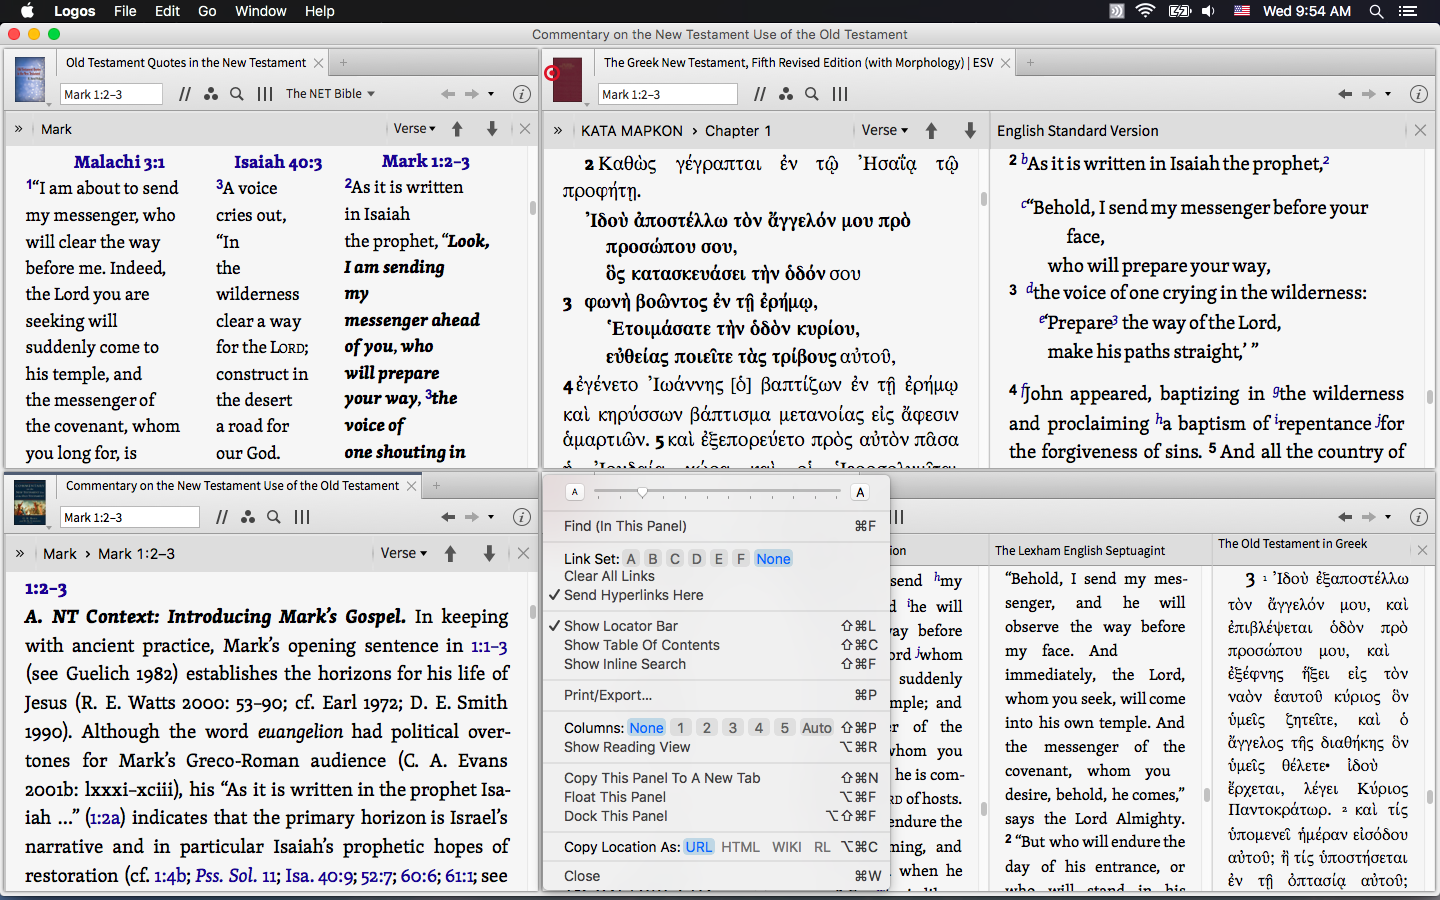1440x900 pixels.
Task: Click down arrow in KATA MAPKON locator bar
Action: coord(970,130)
